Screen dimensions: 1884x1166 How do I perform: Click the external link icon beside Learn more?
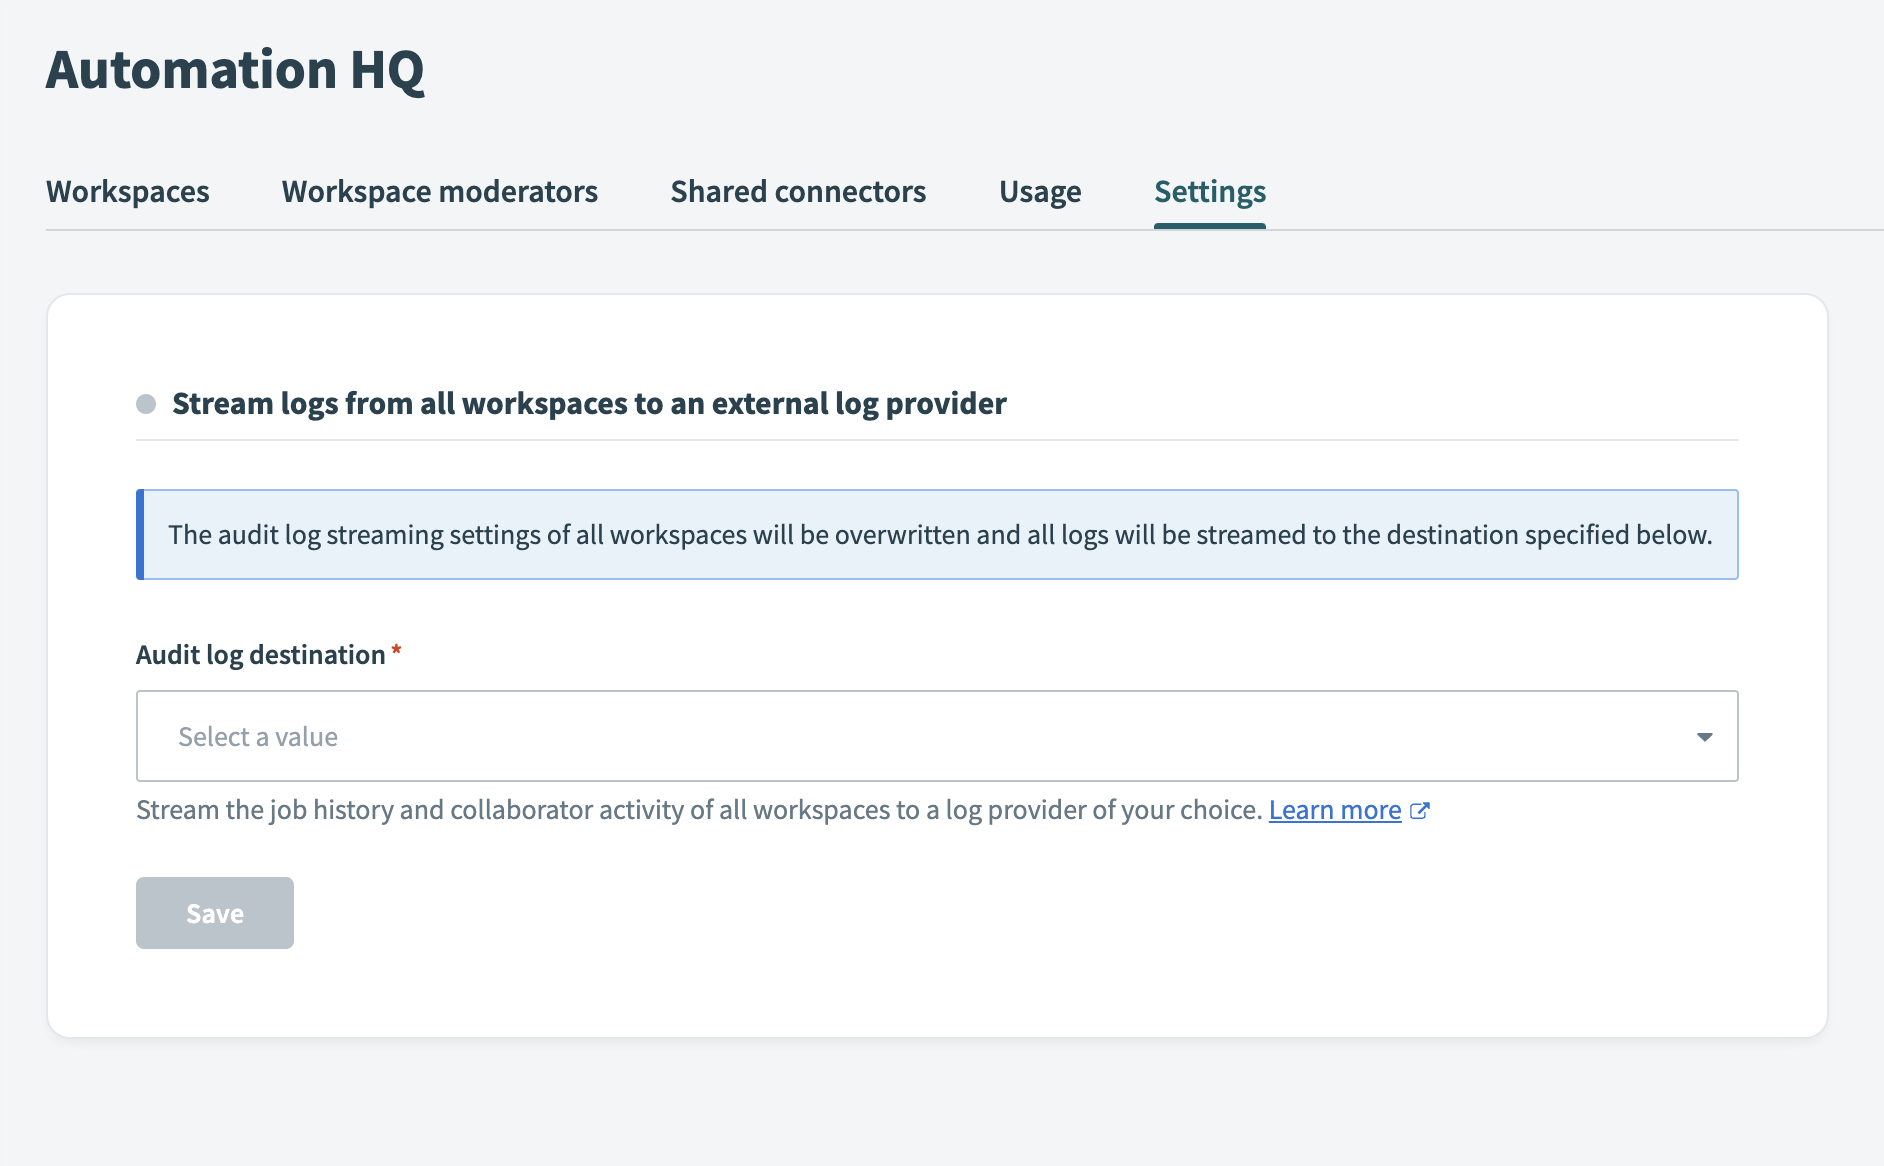1420,811
